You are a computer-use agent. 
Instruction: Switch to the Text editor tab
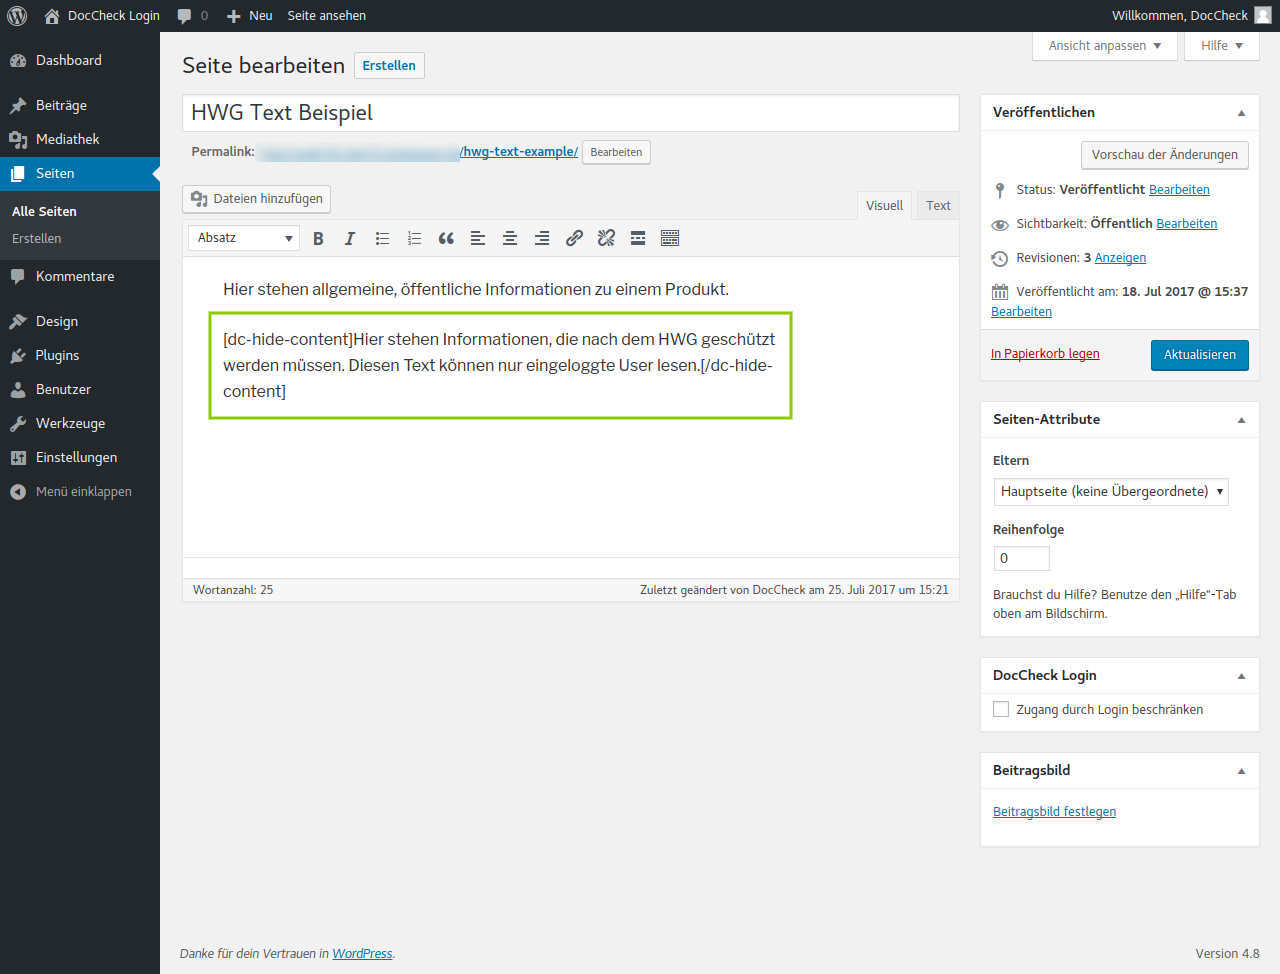coord(938,205)
